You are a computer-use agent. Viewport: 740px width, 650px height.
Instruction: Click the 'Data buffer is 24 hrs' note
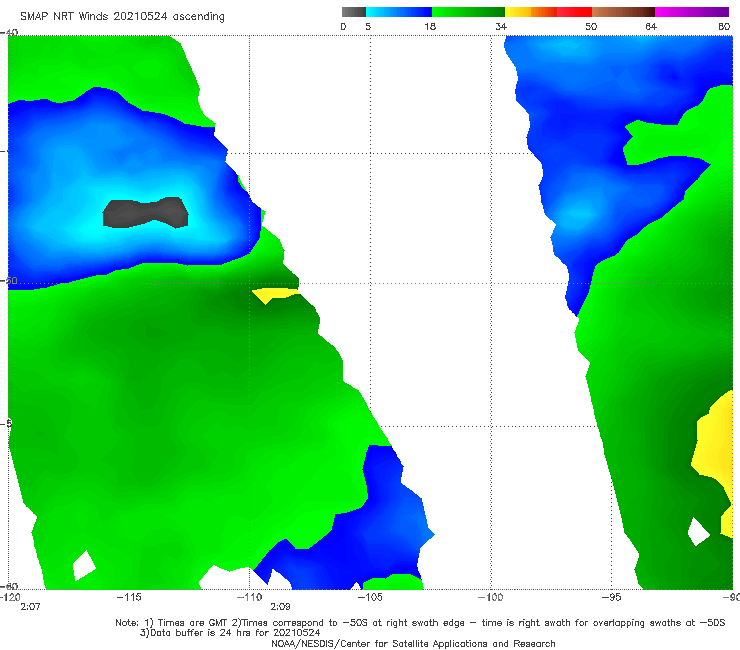[x=230, y=633]
